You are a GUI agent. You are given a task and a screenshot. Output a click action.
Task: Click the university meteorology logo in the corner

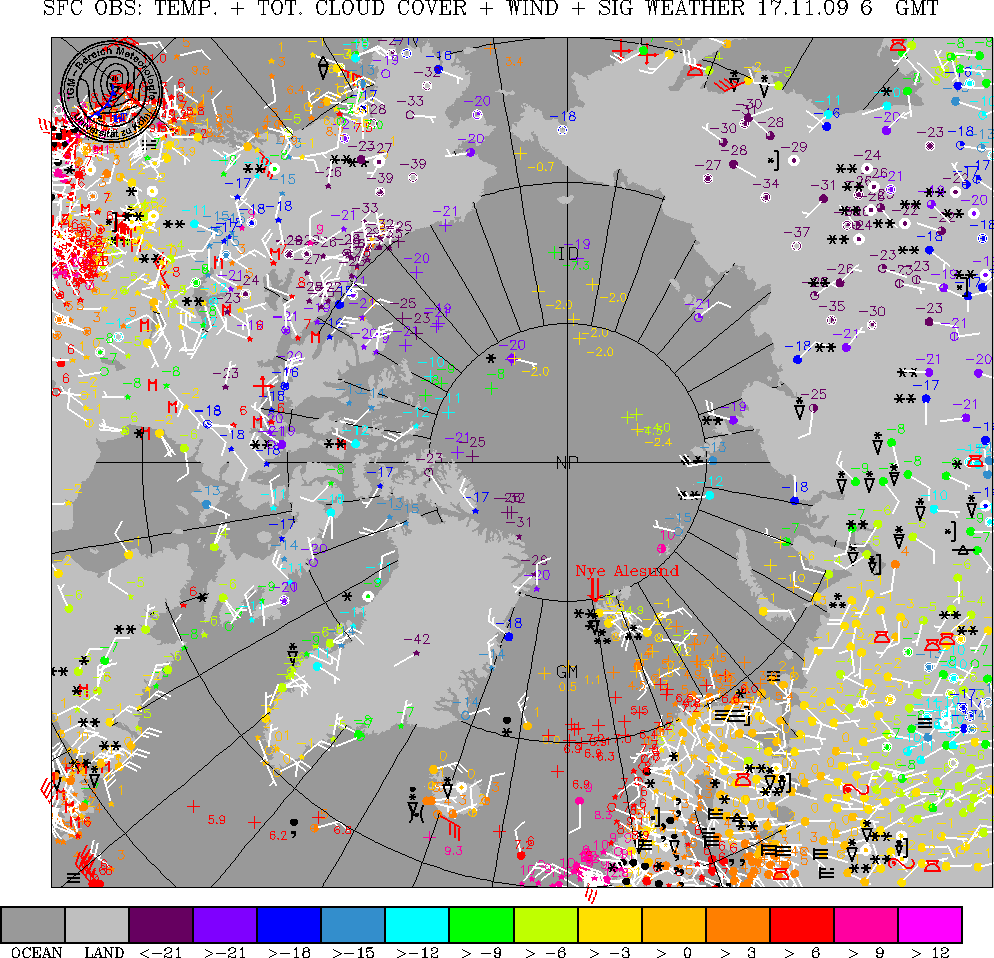[x=112, y=90]
